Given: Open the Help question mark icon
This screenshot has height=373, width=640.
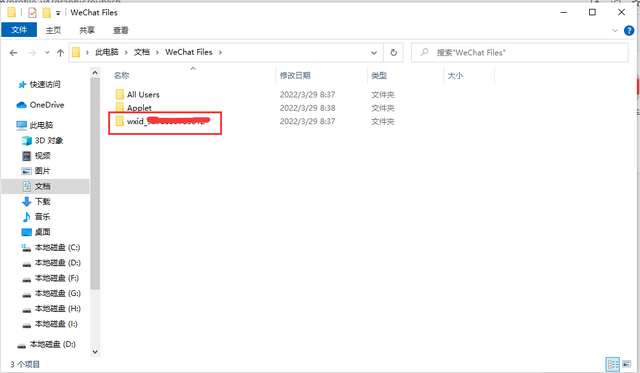Looking at the screenshot, I should click(629, 30).
